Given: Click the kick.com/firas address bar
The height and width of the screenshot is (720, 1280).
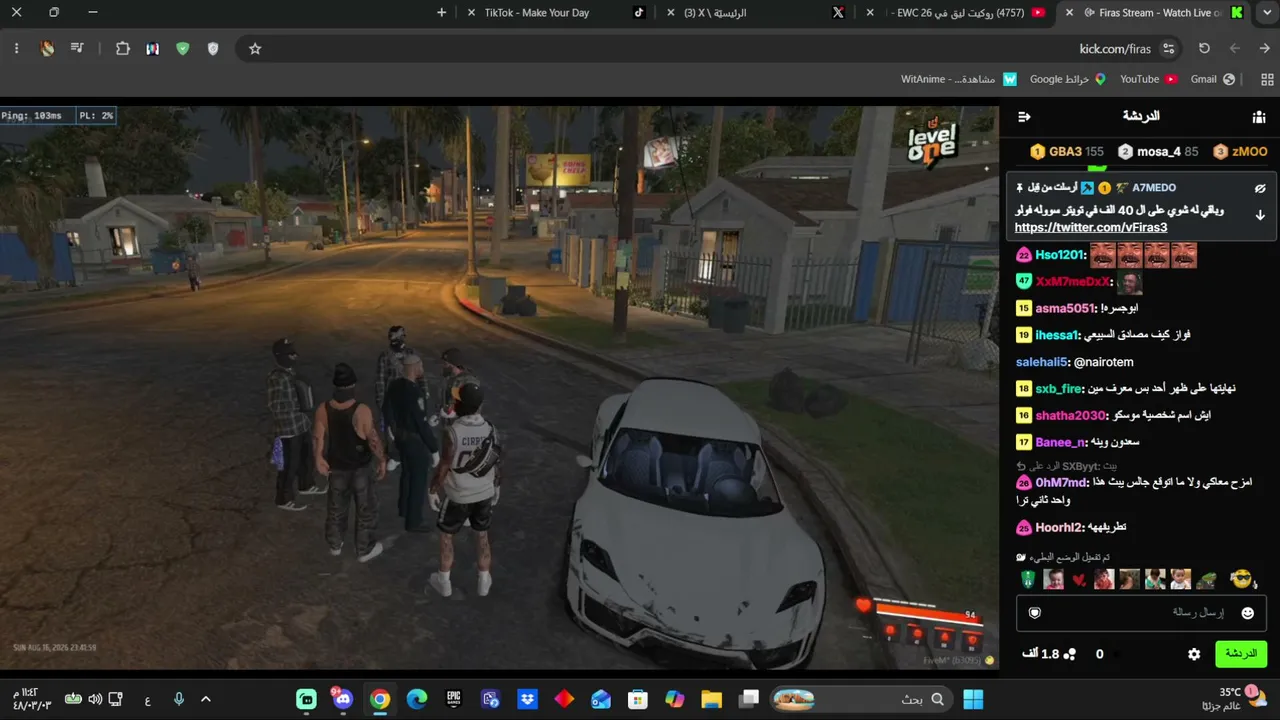Looking at the screenshot, I should tap(710, 48).
